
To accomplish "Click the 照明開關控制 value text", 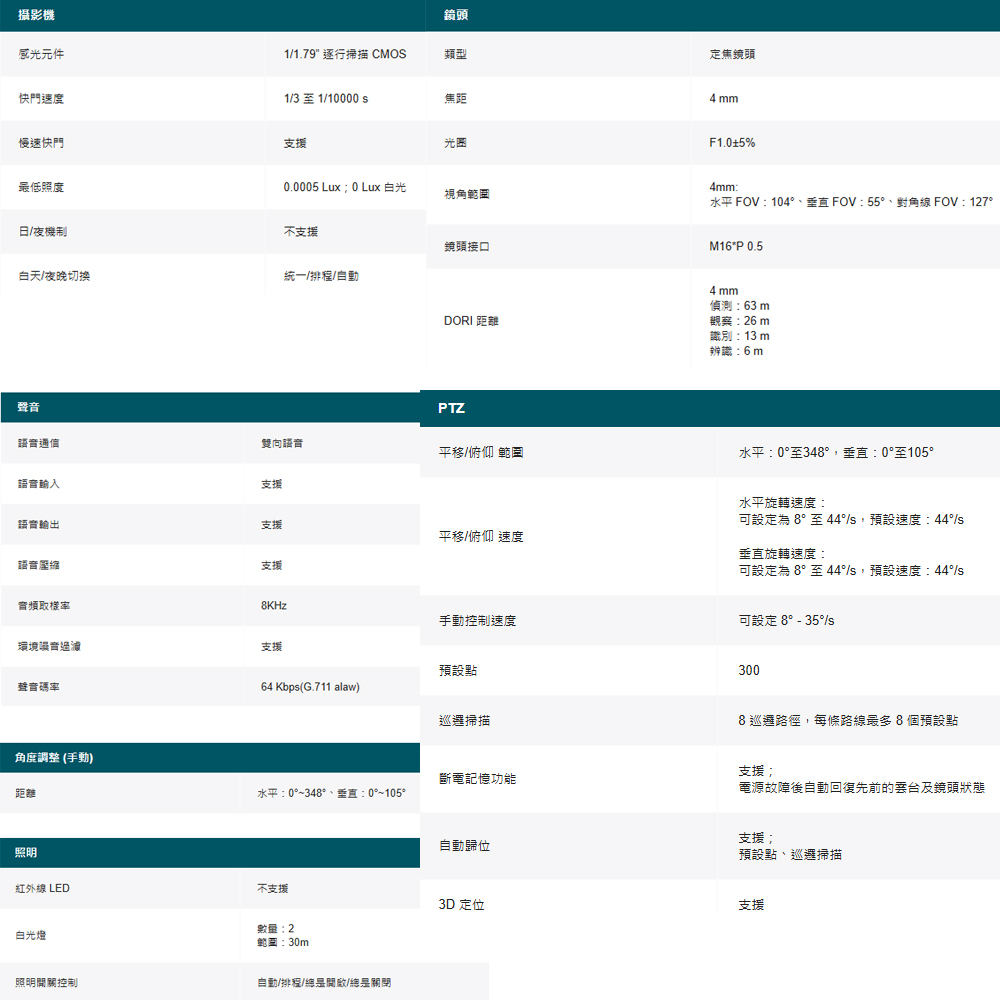I will coord(324,983).
